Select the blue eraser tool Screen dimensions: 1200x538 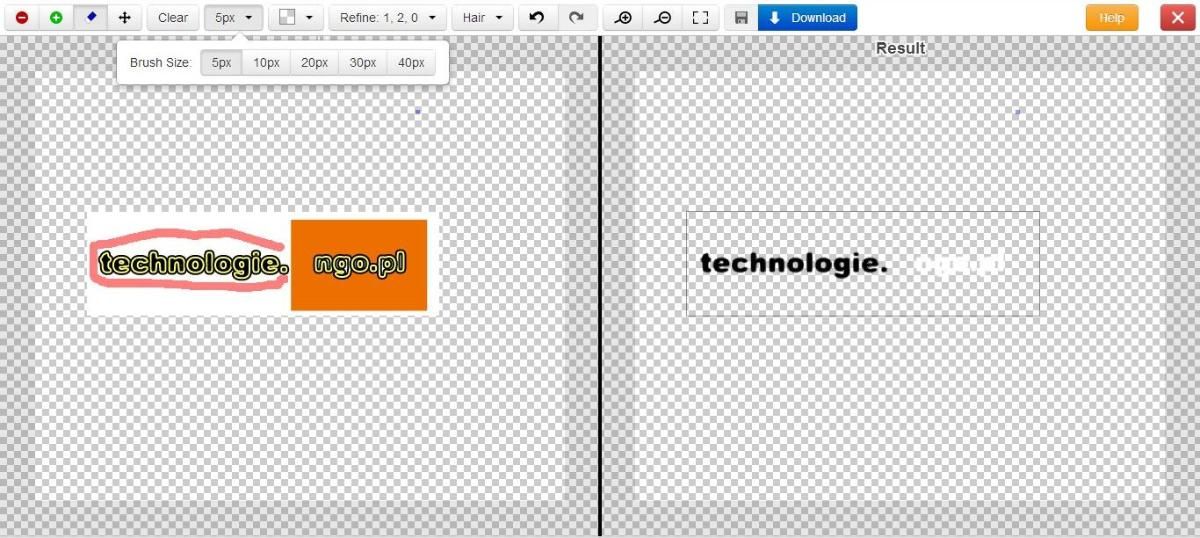[90, 18]
